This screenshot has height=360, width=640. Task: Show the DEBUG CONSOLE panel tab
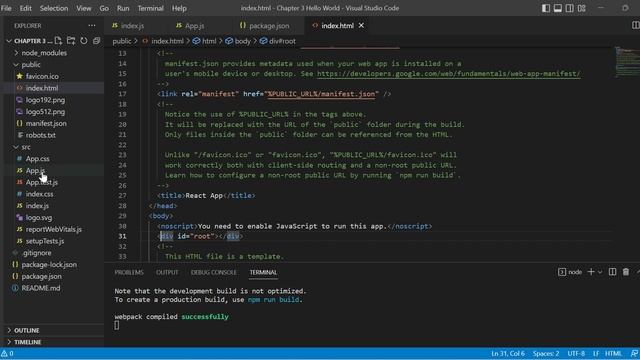pyautogui.click(x=214, y=272)
